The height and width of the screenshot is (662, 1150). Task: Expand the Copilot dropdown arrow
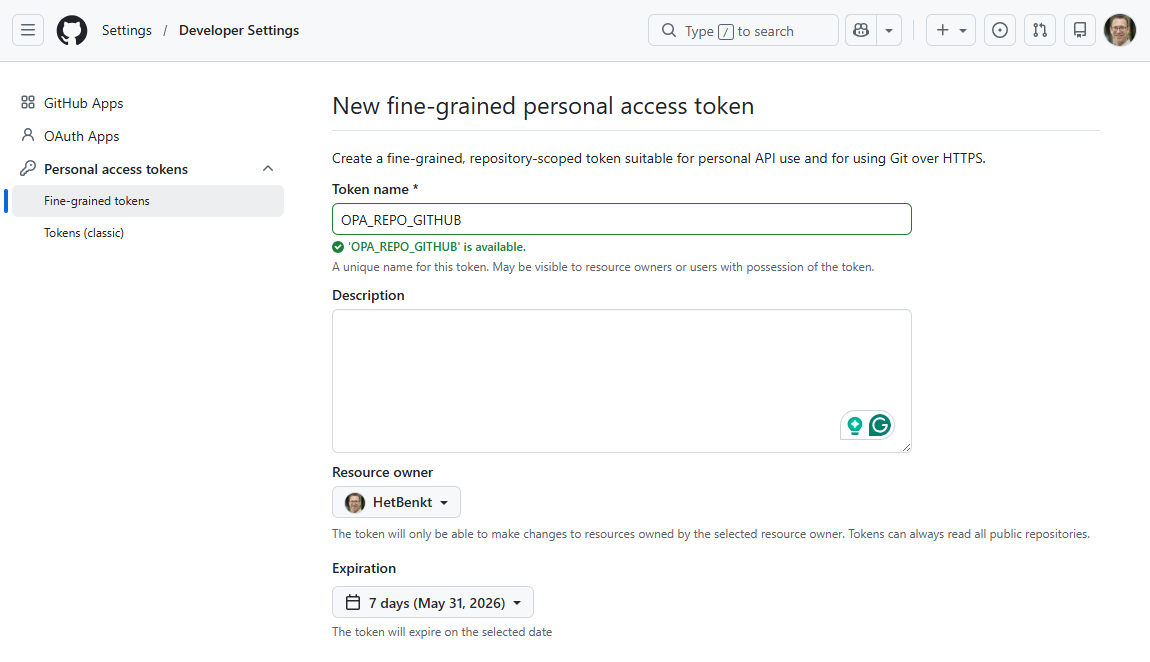coord(889,30)
